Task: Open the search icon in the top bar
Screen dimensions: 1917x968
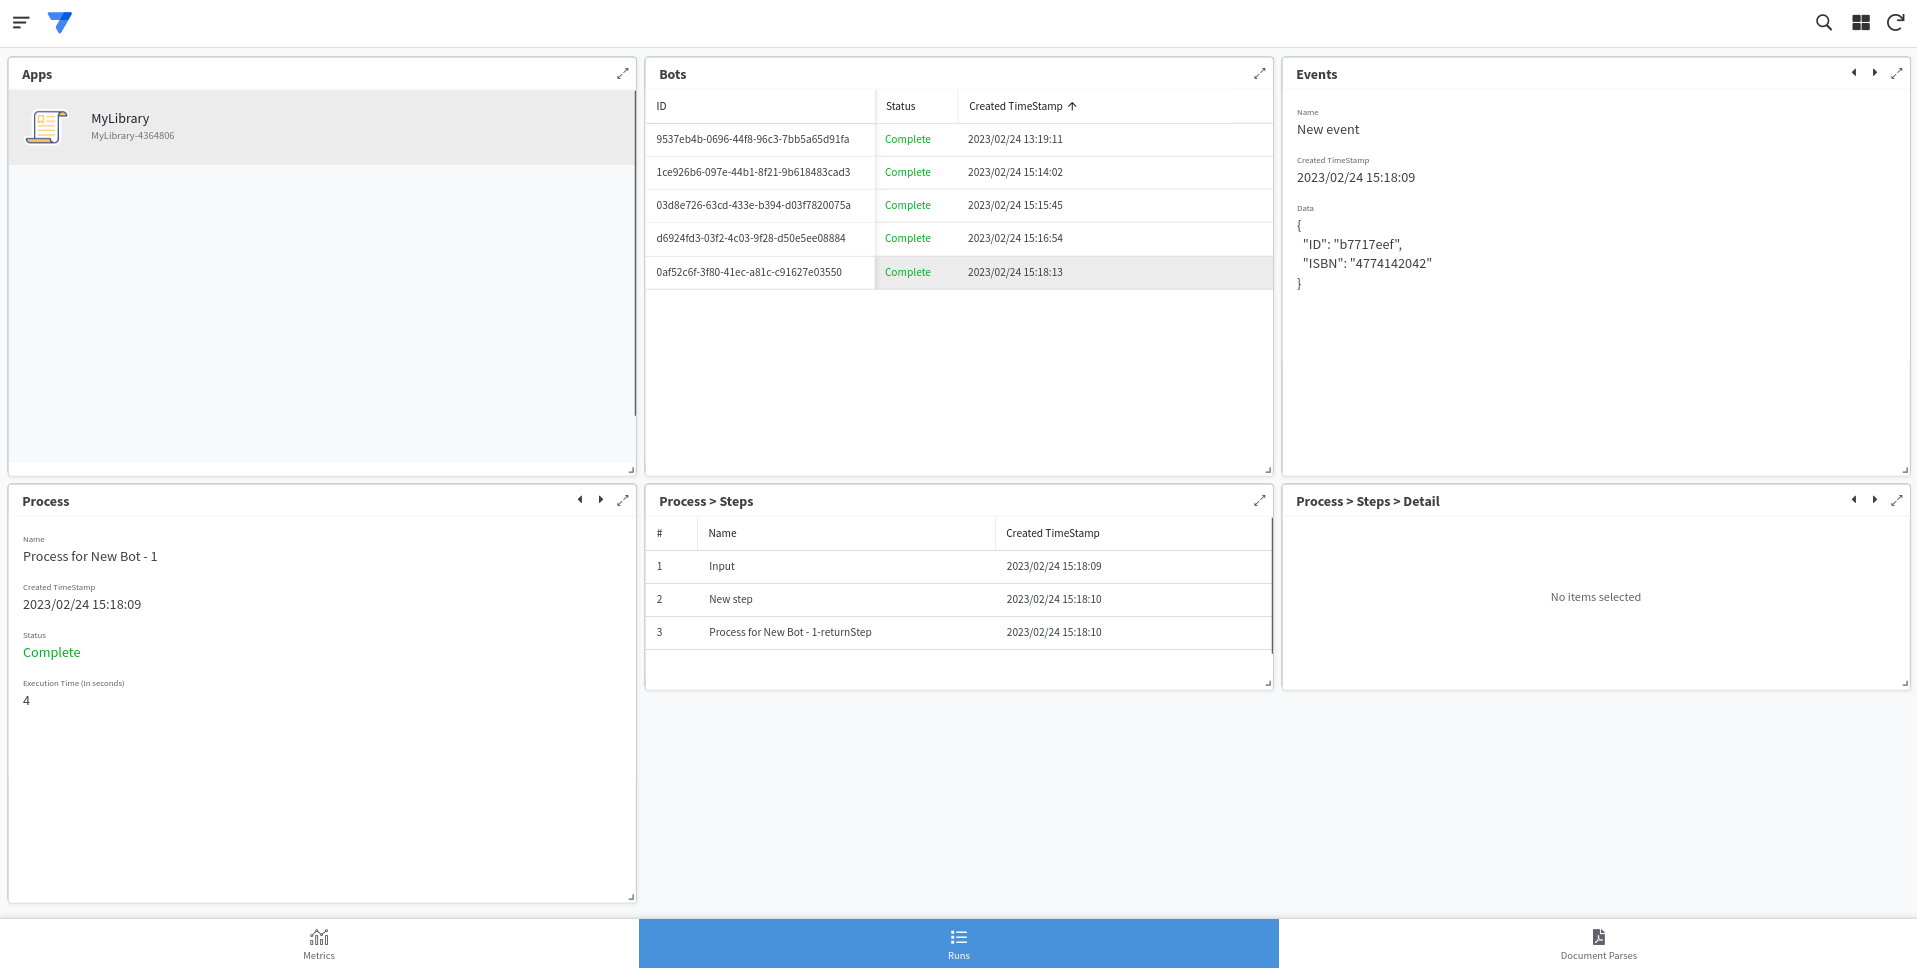Action: (1823, 22)
